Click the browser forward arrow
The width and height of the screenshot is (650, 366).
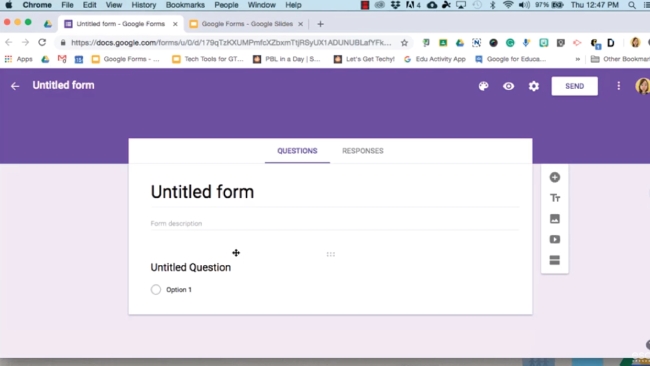click(25, 42)
